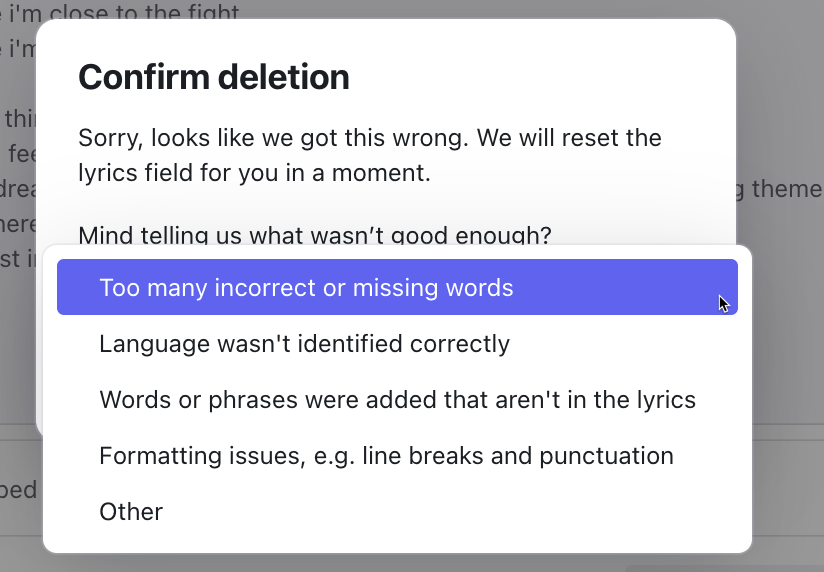Choose "Language wasn't identified correctly" reason
This screenshot has width=824, height=572.
(304, 344)
